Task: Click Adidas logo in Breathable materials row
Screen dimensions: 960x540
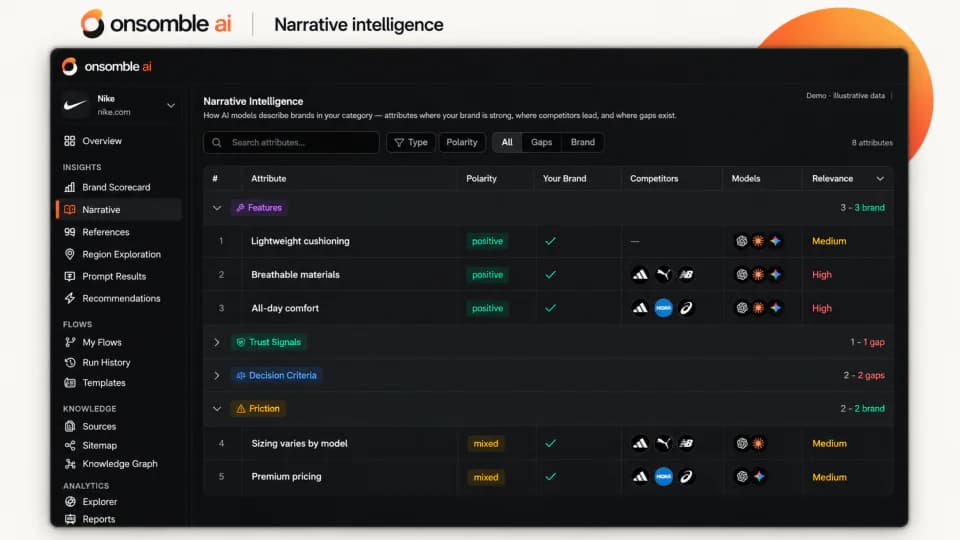Action: [640, 275]
